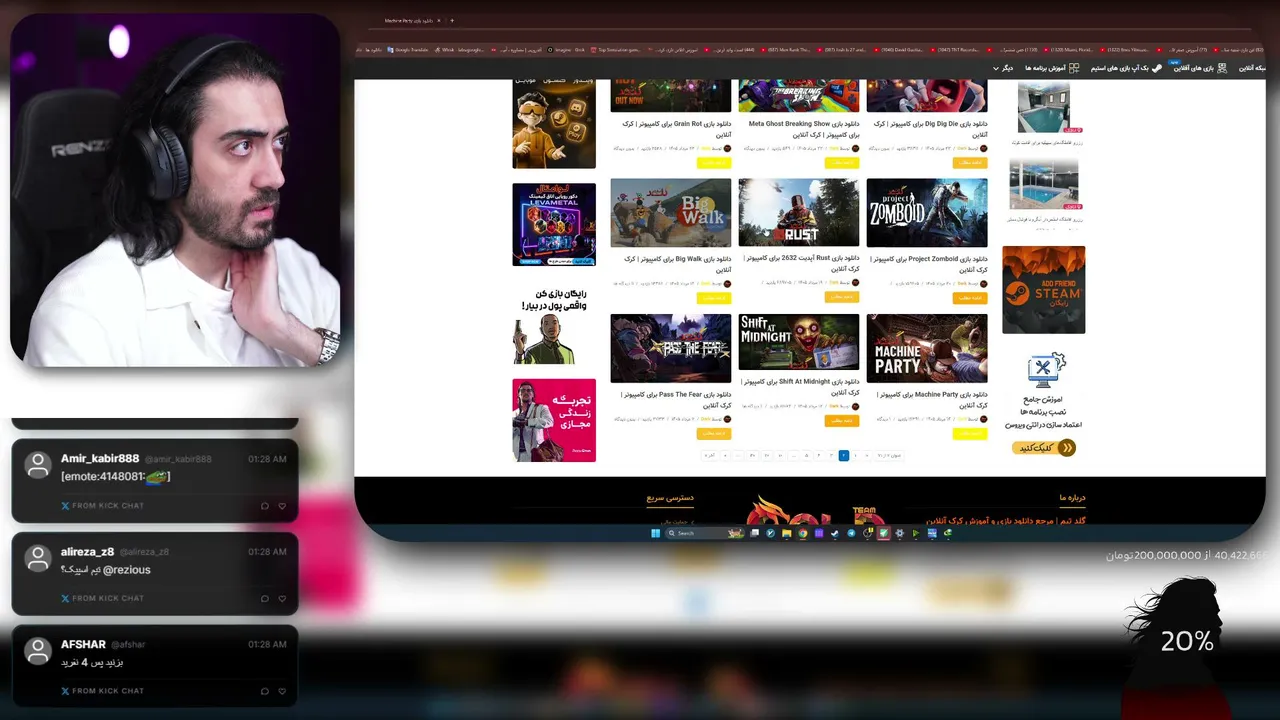Image resolution: width=1280 pixels, height=720 pixels.
Task: Open the بک آپ بازی های استیم menu
Action: [1126, 68]
